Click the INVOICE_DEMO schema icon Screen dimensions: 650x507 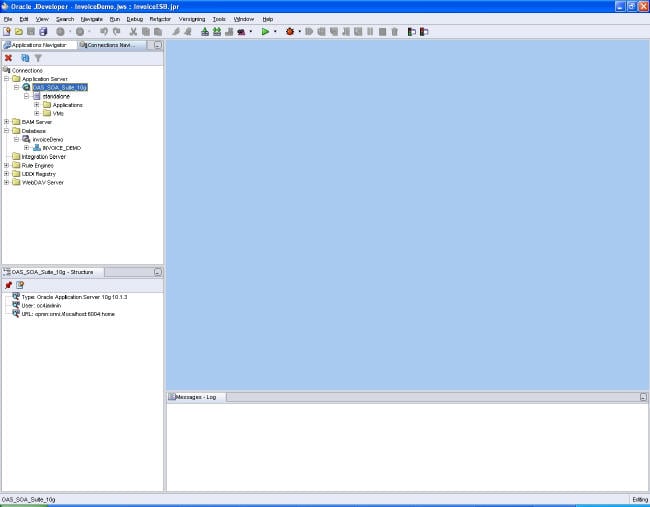coord(36,148)
